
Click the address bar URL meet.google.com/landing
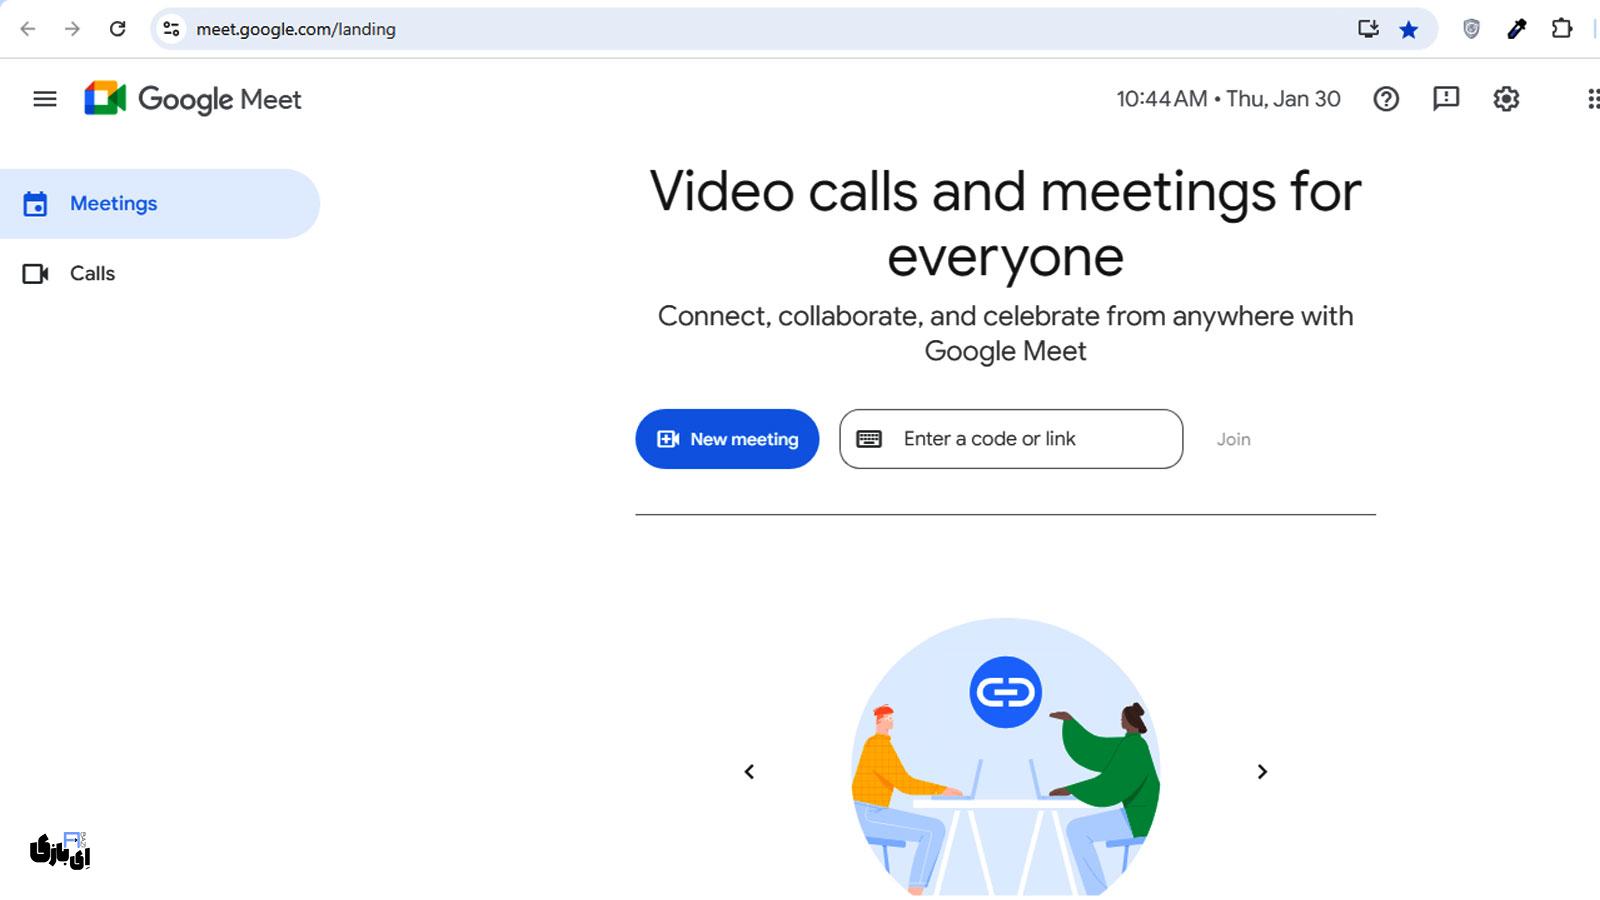tap(296, 29)
